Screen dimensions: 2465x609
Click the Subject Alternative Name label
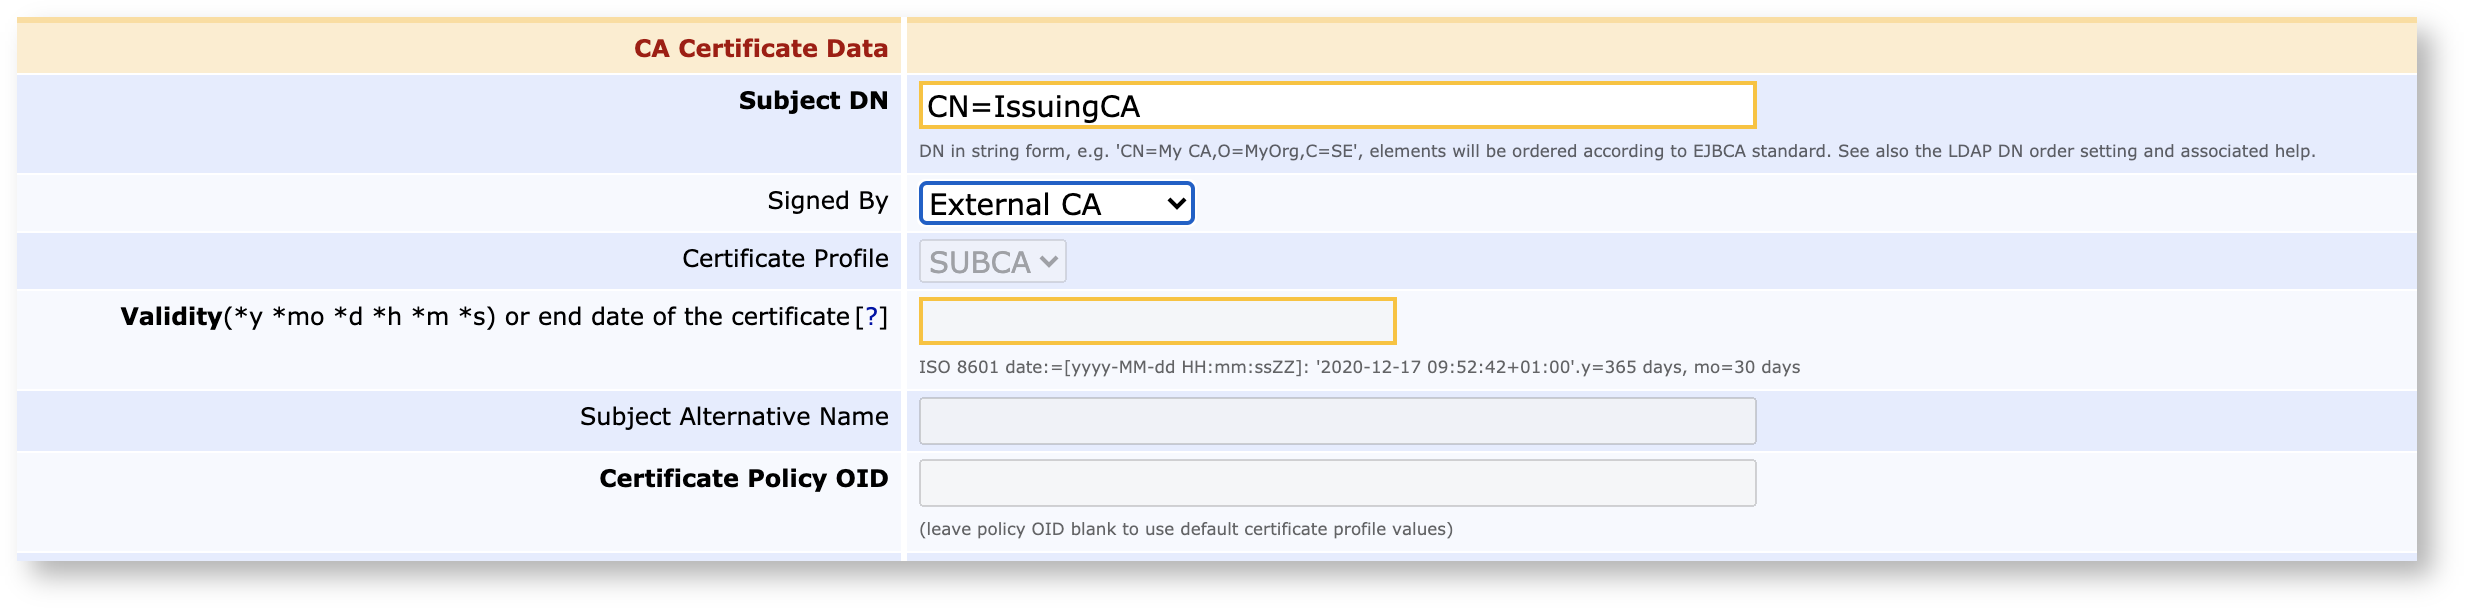[733, 417]
